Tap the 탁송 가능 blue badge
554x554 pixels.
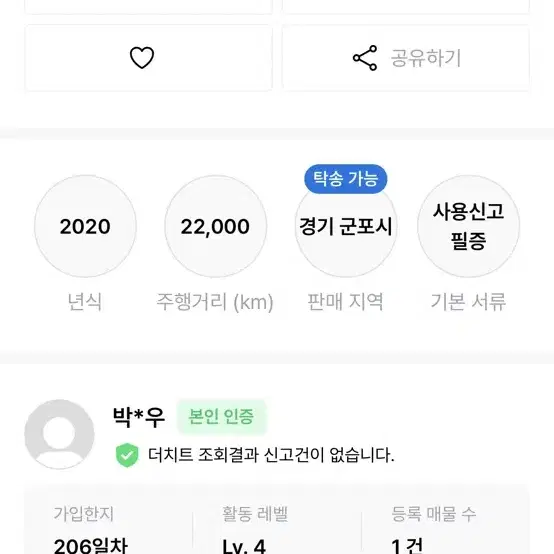346,179
